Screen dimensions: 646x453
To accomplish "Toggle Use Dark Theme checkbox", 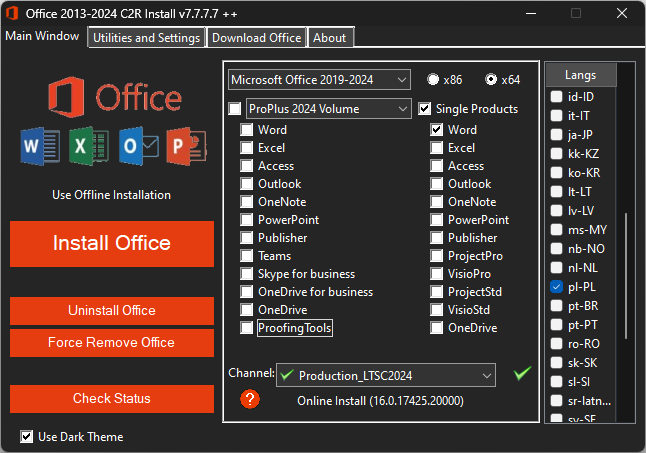I will pyautogui.click(x=26, y=437).
